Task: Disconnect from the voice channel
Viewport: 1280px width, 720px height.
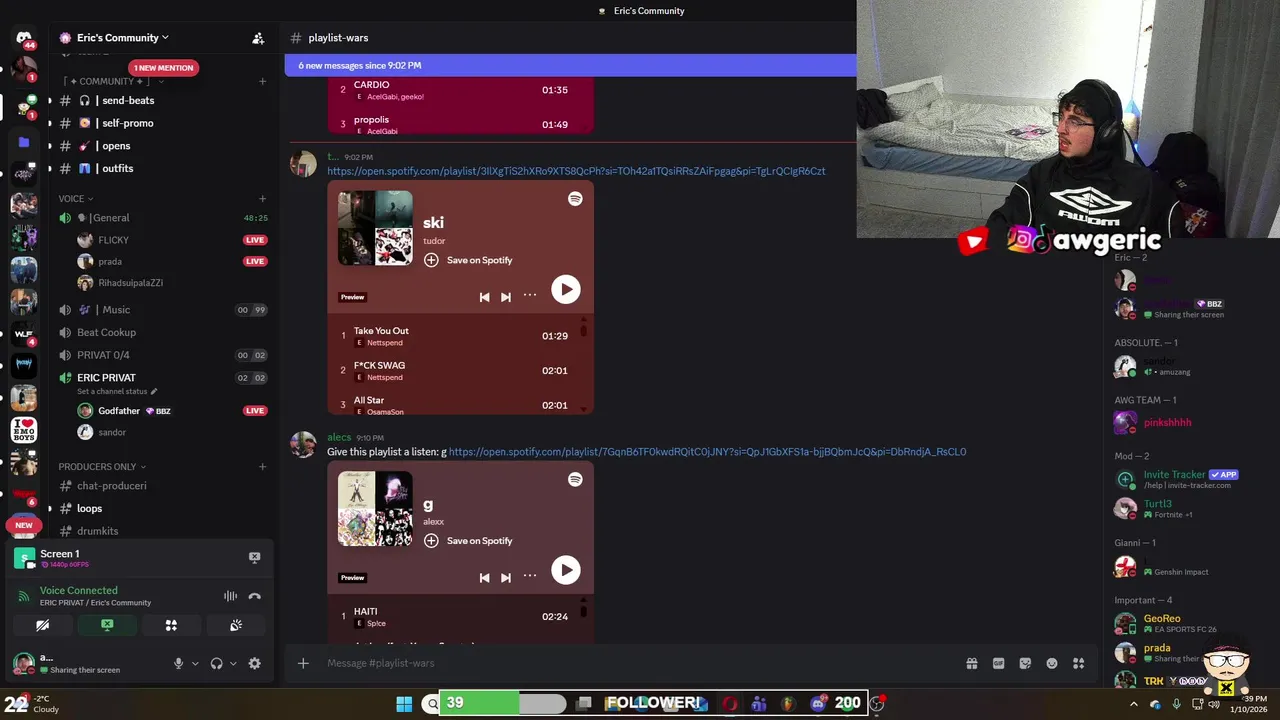Action: pyautogui.click(x=254, y=596)
